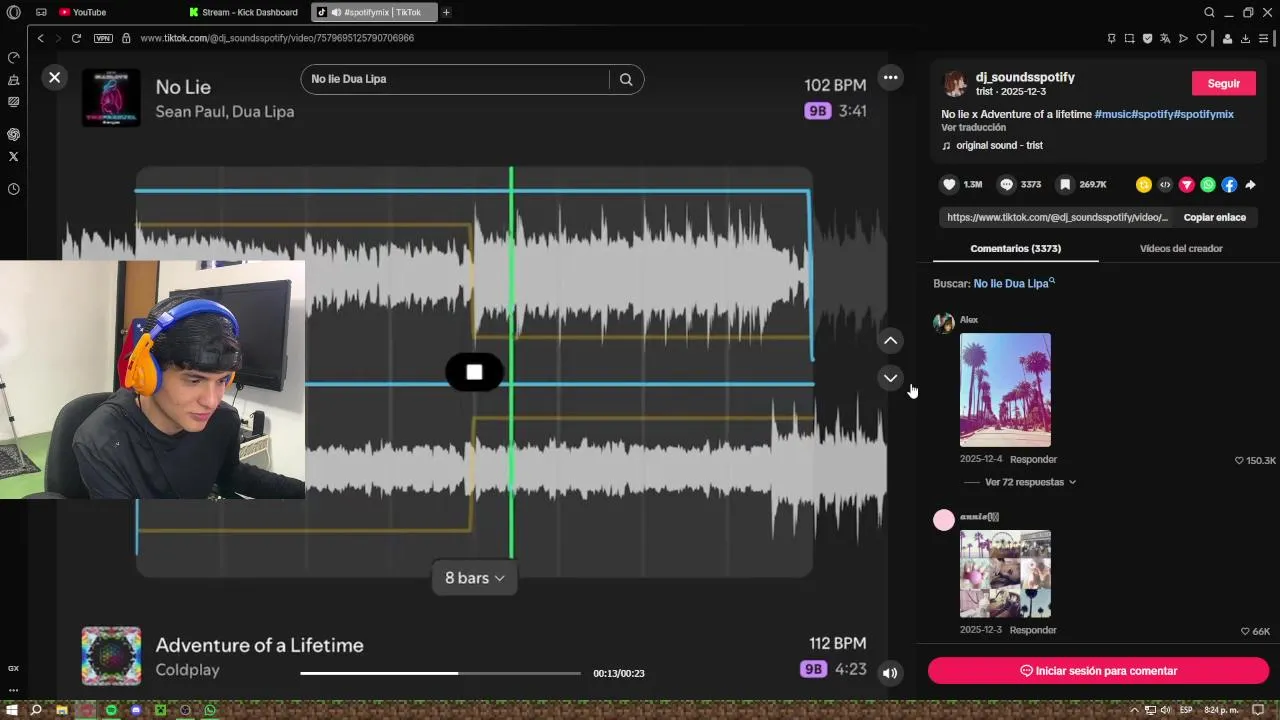Reply to Alex's comment via 'Responder'
Screen dimensions: 1280x720
[1033, 460]
